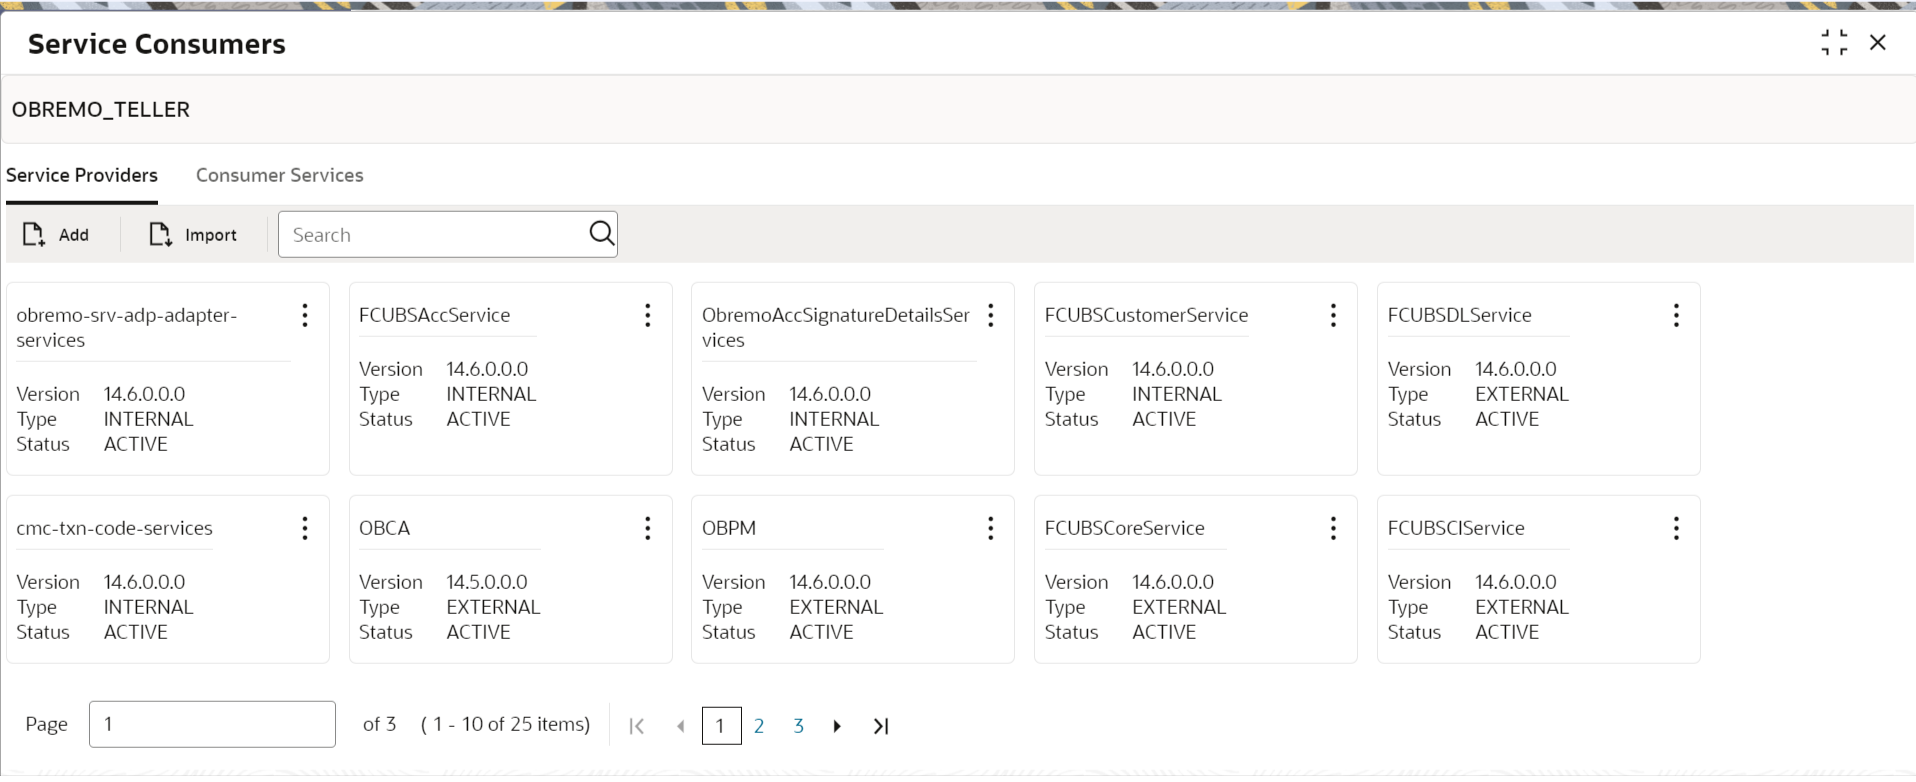The image size is (1916, 782).
Task: Switch to the Consumer Services tab
Action: tap(280, 175)
